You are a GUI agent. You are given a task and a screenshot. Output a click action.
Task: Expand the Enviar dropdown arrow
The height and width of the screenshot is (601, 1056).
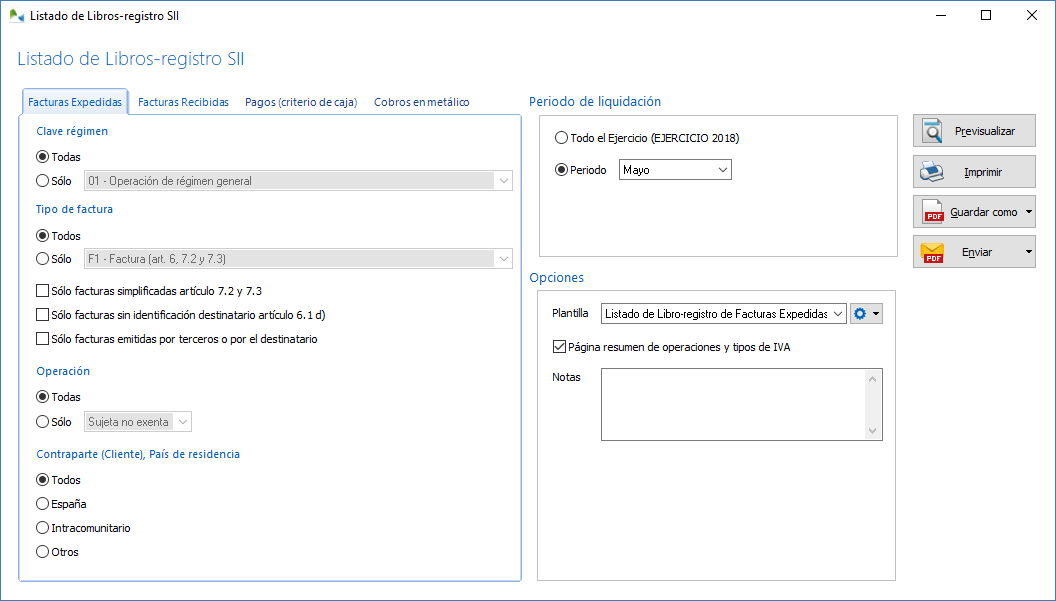click(x=1029, y=252)
